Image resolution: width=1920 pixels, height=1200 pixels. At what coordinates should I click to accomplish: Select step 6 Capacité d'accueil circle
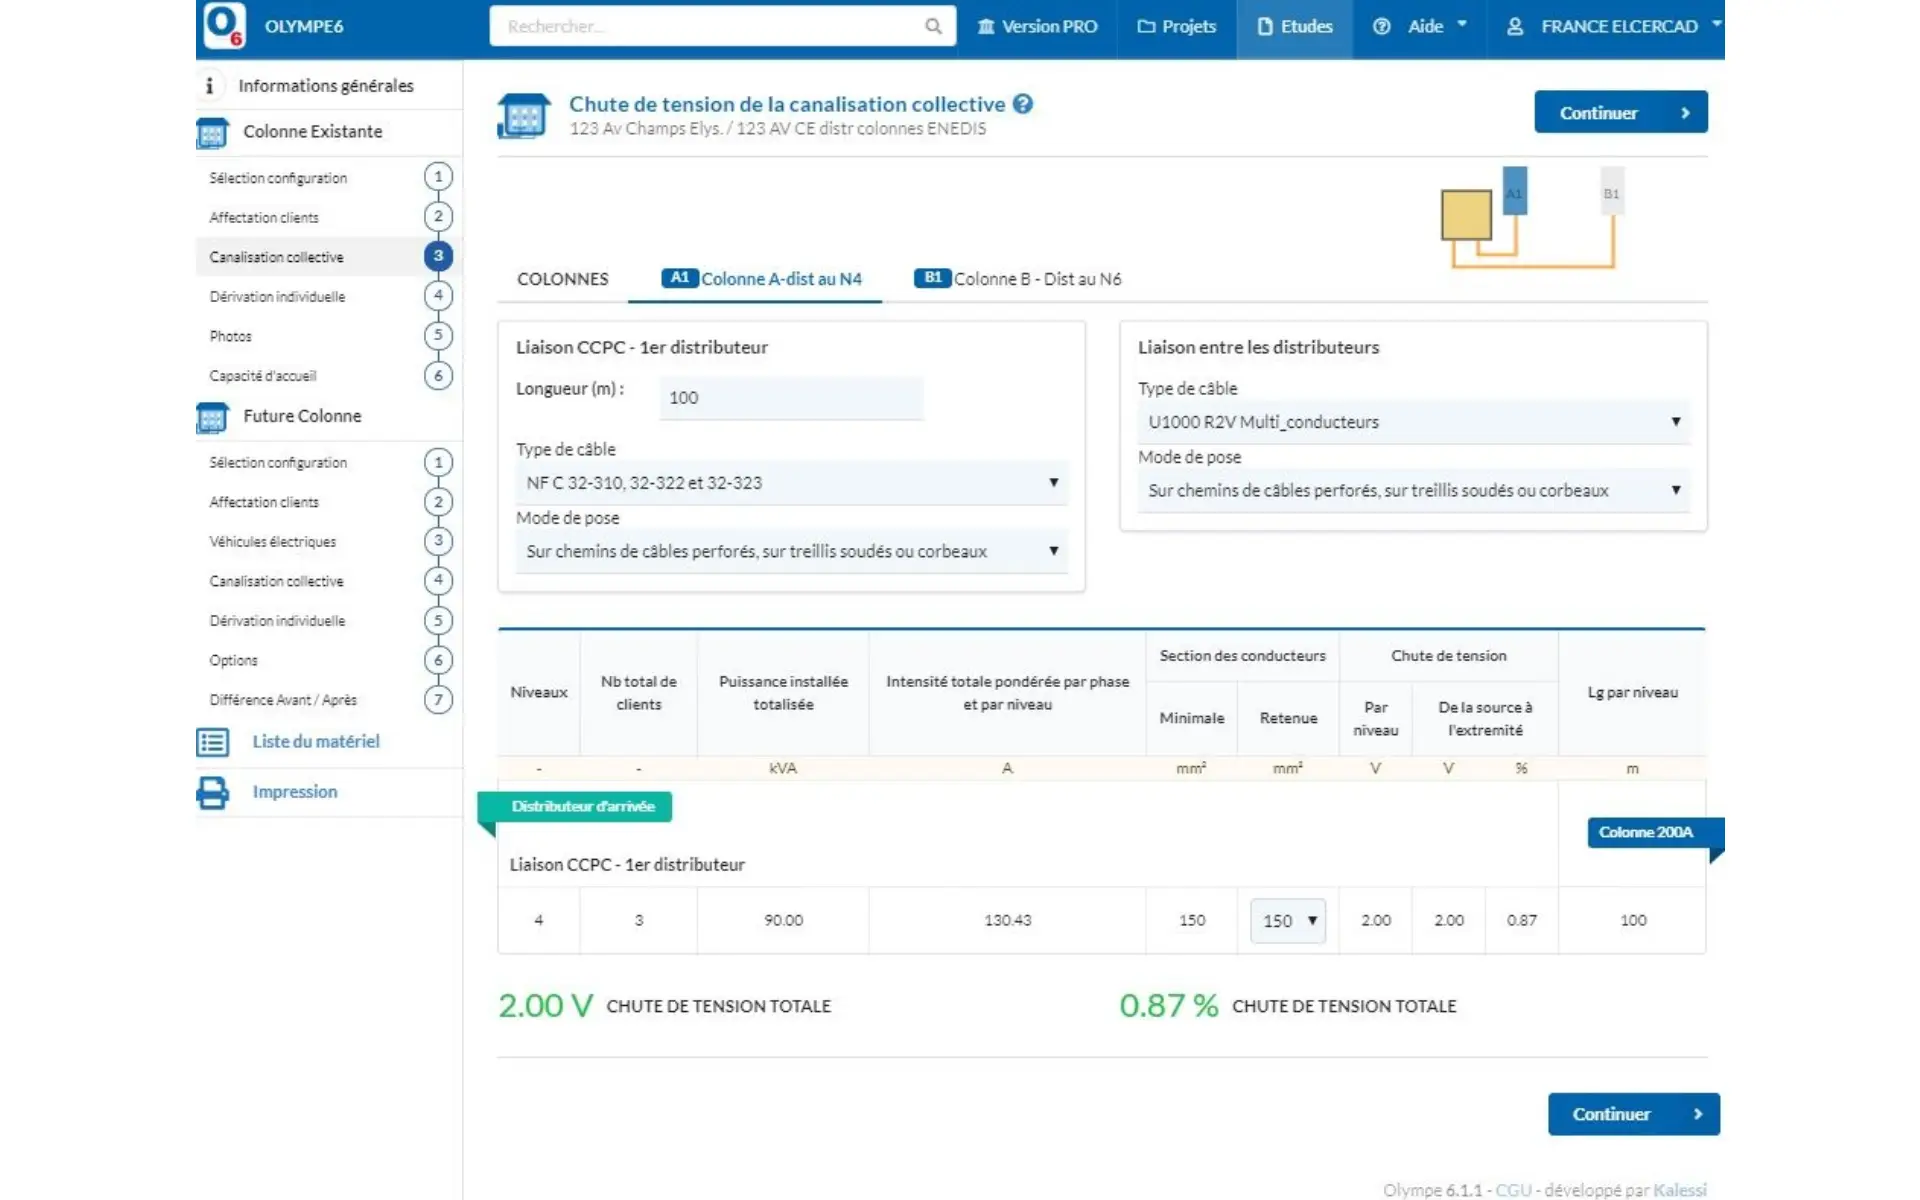438,376
